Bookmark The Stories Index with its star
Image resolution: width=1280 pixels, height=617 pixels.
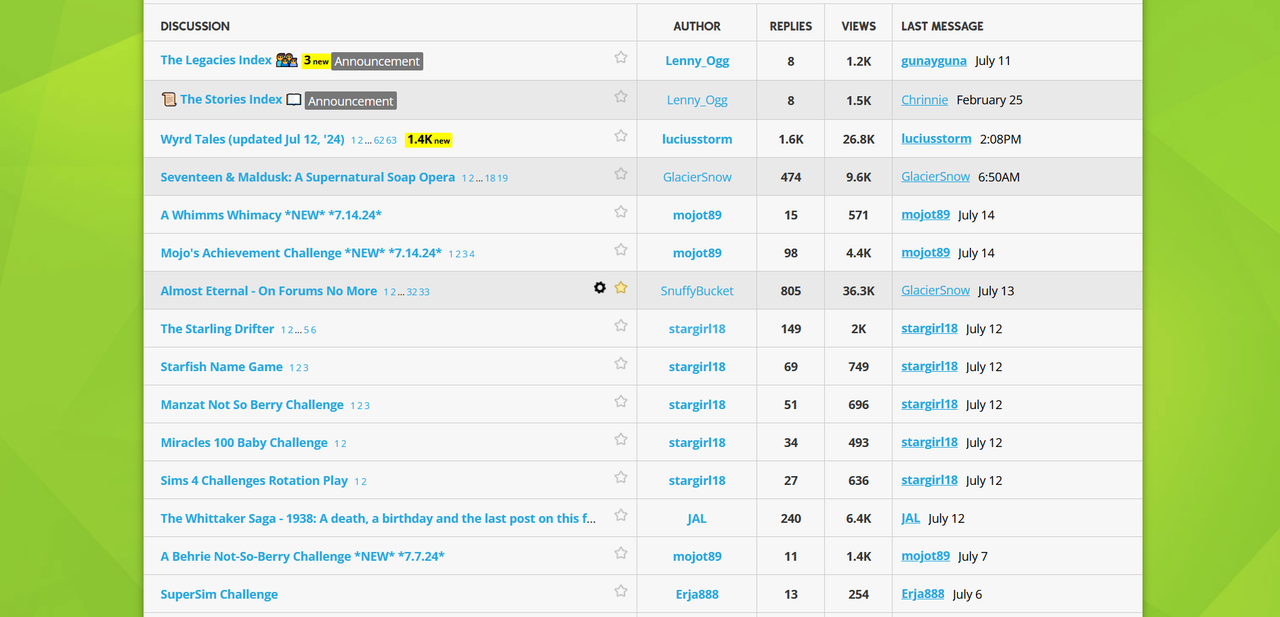tap(621, 97)
